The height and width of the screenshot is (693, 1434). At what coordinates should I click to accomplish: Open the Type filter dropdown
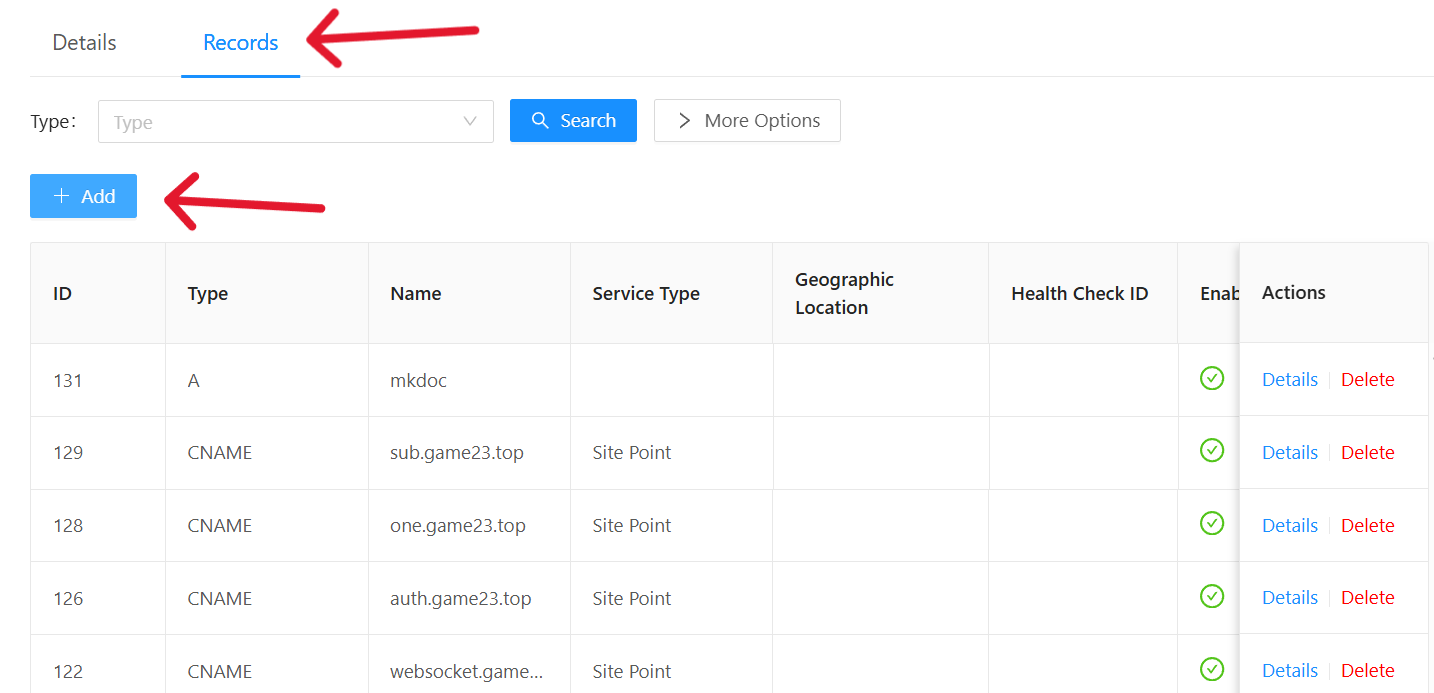[x=295, y=122]
